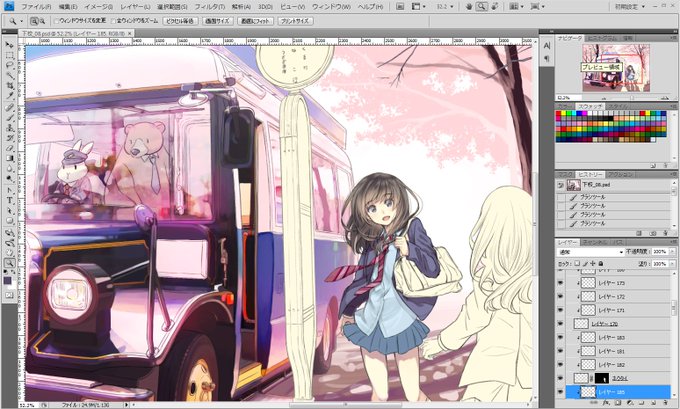Select the Rectangular Marquee tool
680x409 pixels.
click(x=10, y=56)
